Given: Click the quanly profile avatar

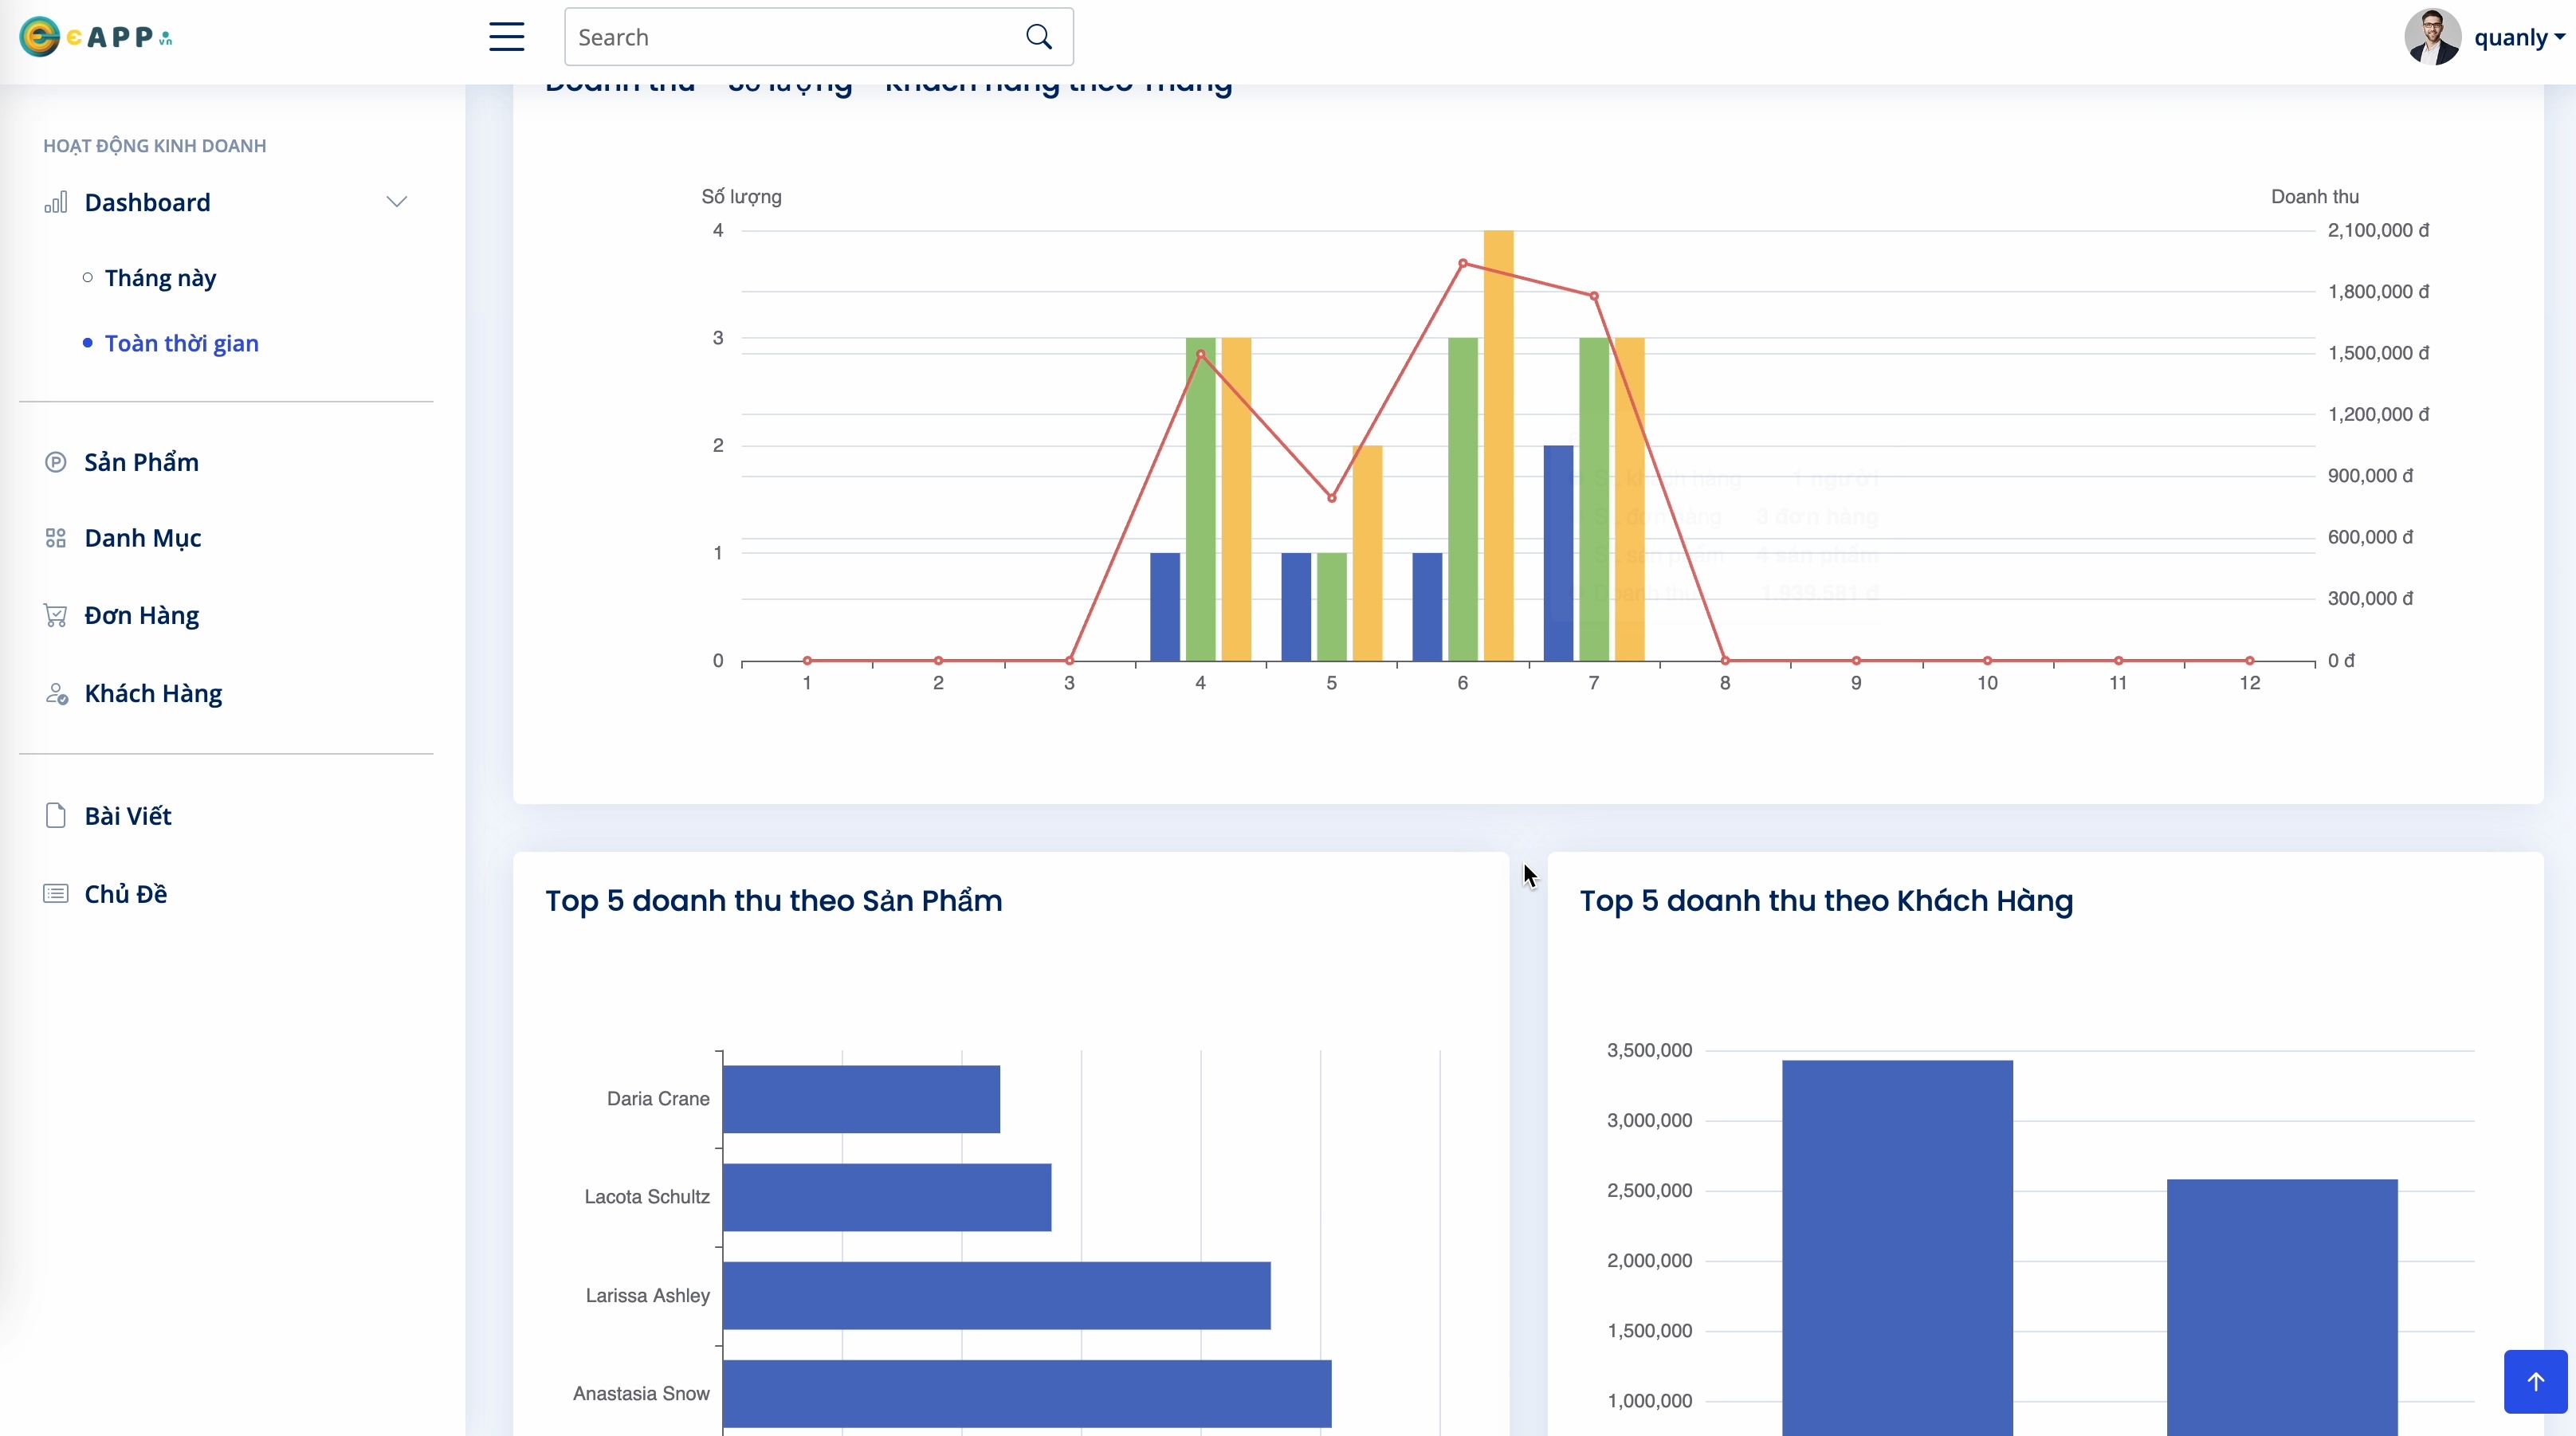Looking at the screenshot, I should (2432, 37).
